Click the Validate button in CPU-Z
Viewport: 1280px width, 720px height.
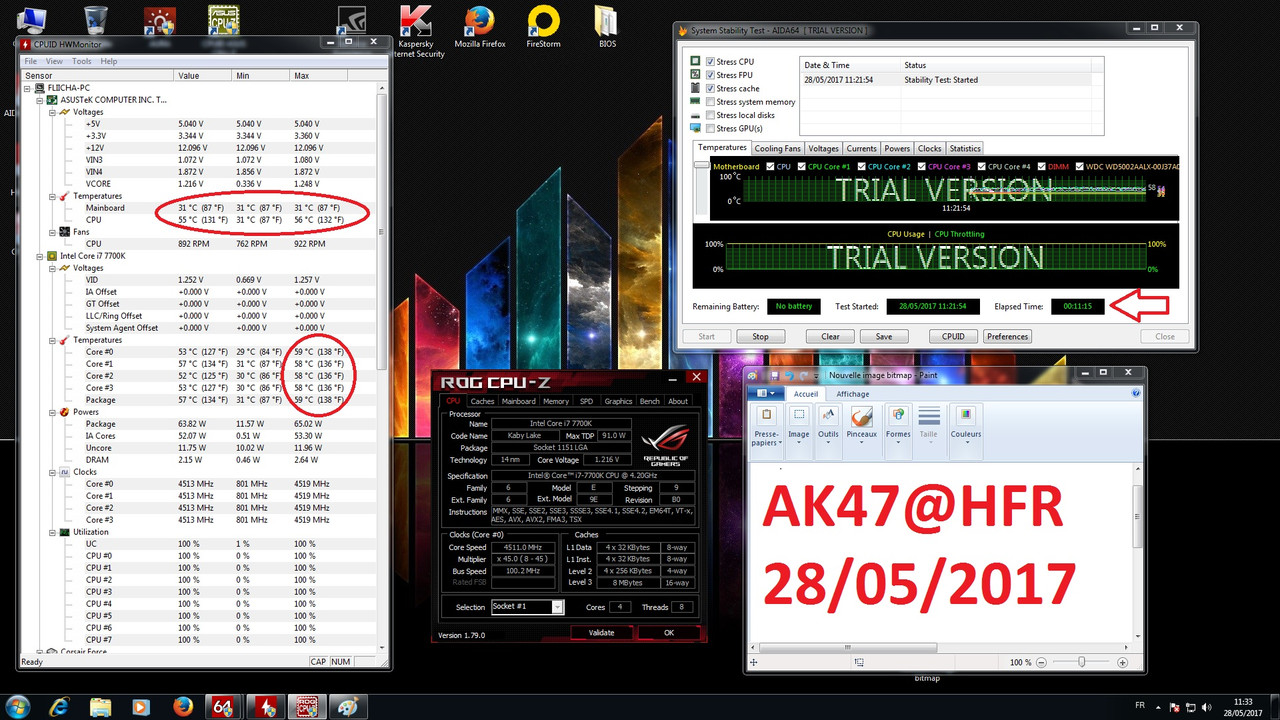pos(601,632)
